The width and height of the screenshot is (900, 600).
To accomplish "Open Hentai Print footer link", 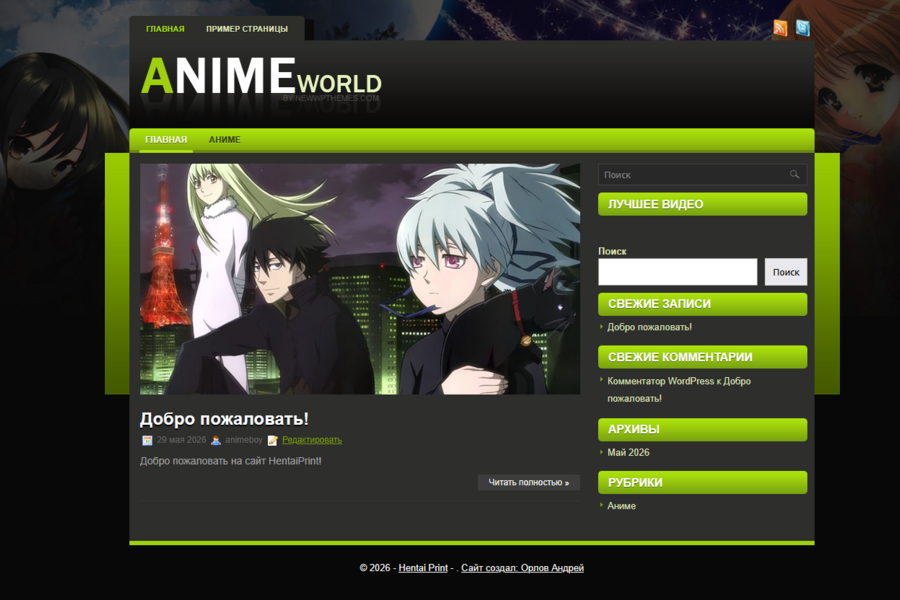I will [423, 568].
